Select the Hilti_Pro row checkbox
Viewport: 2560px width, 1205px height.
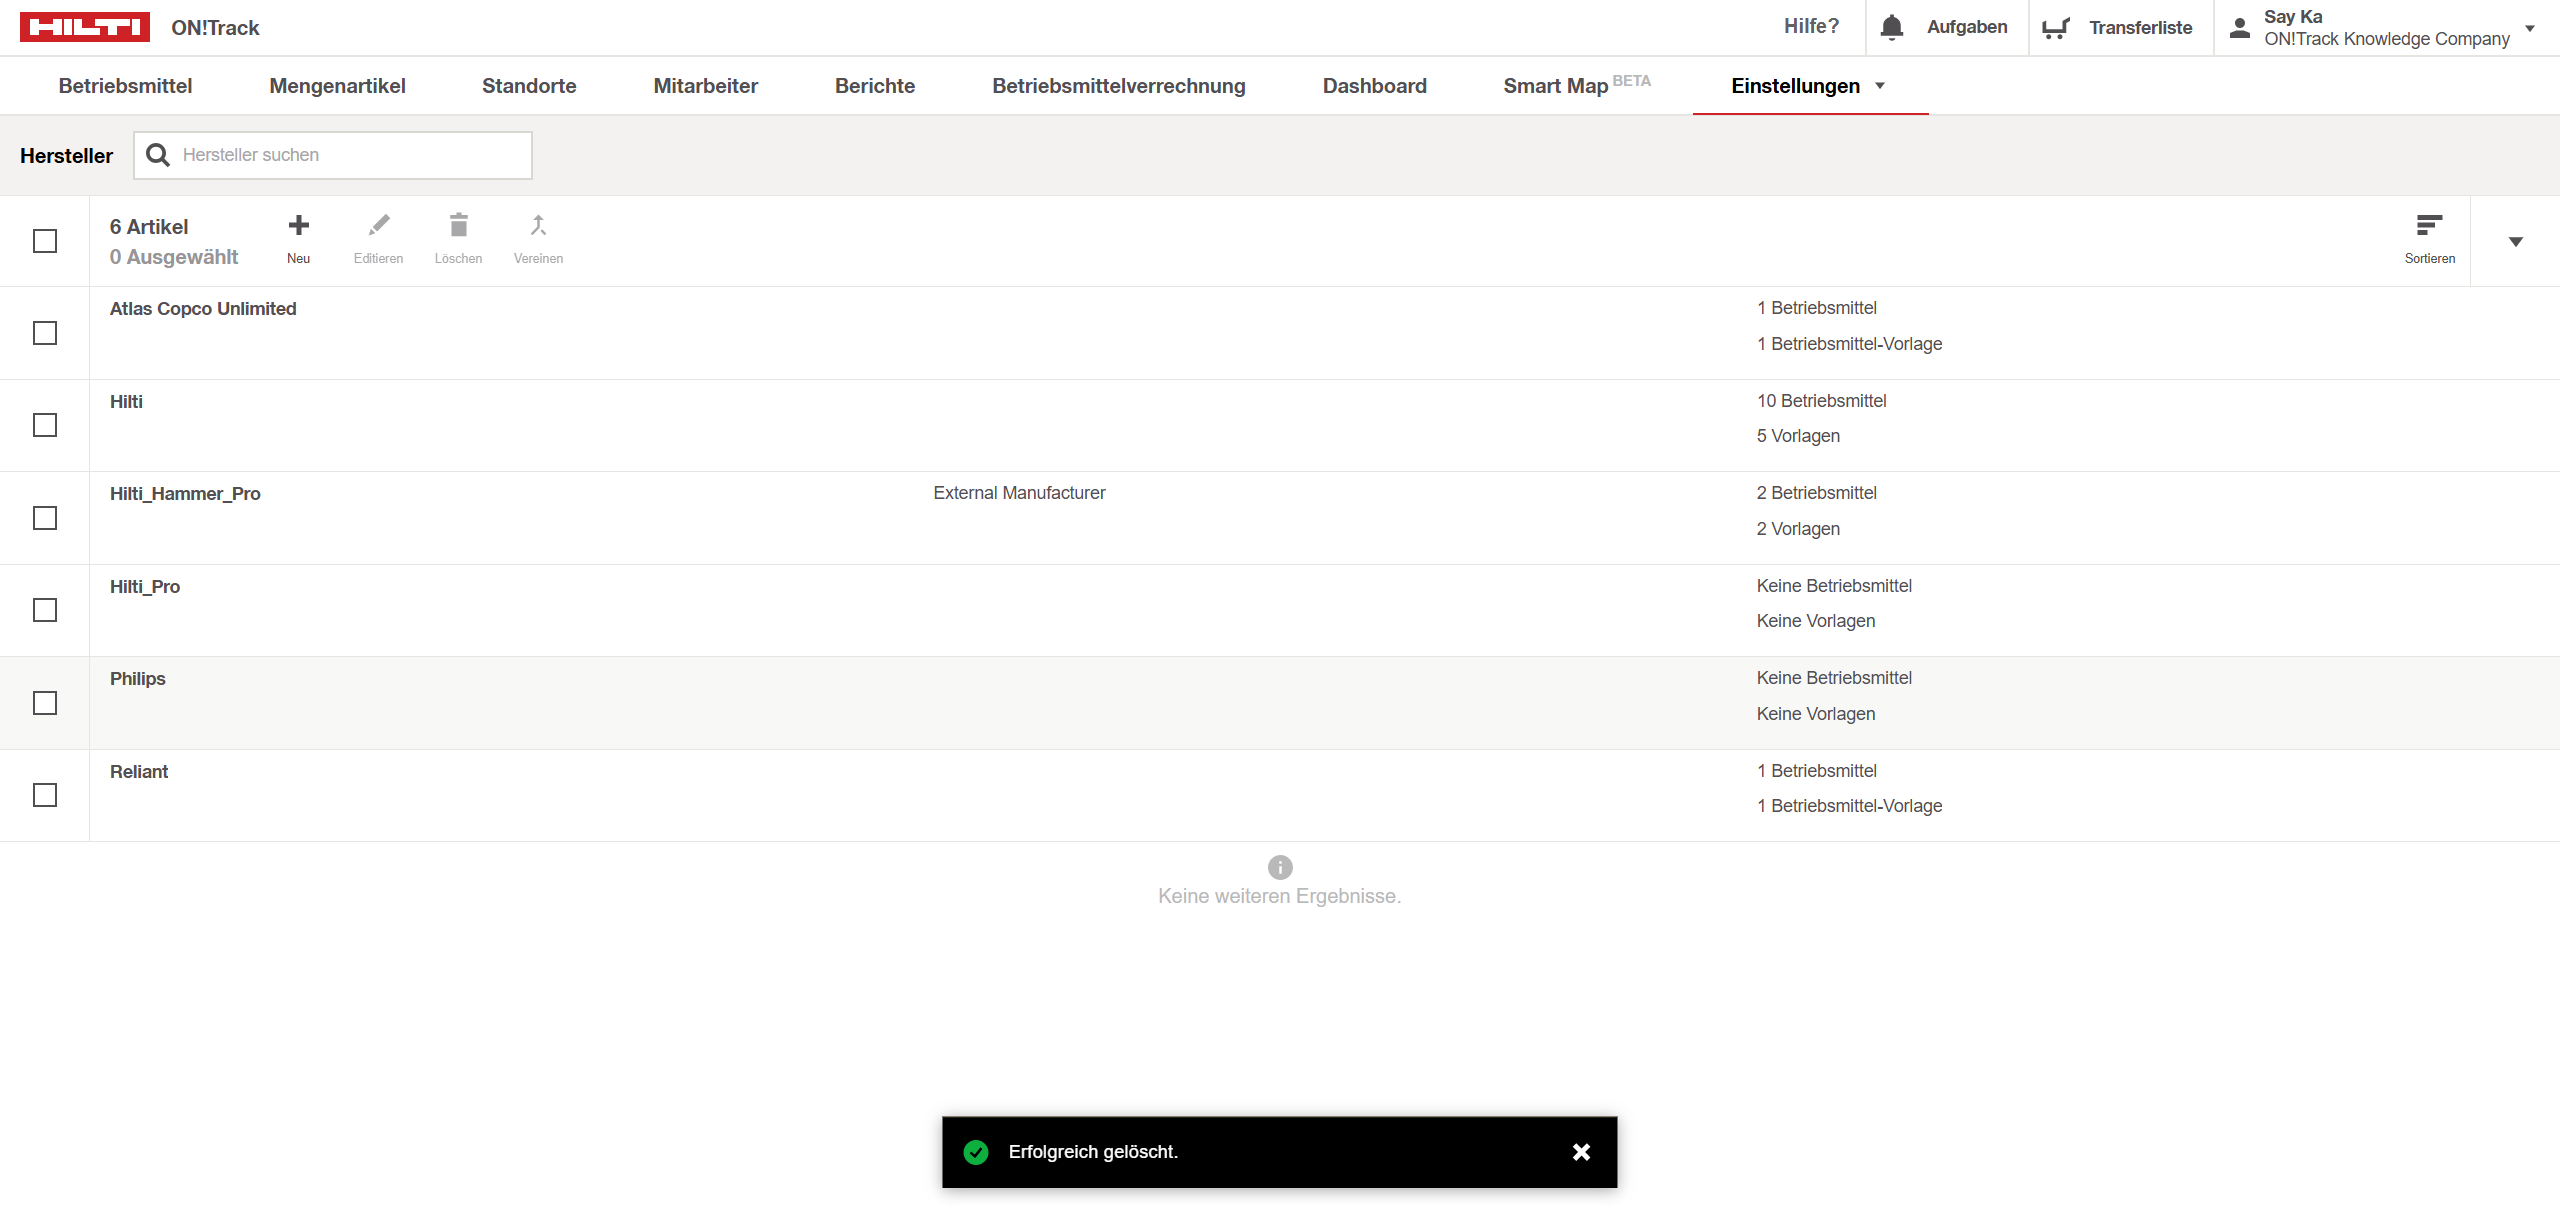(45, 610)
